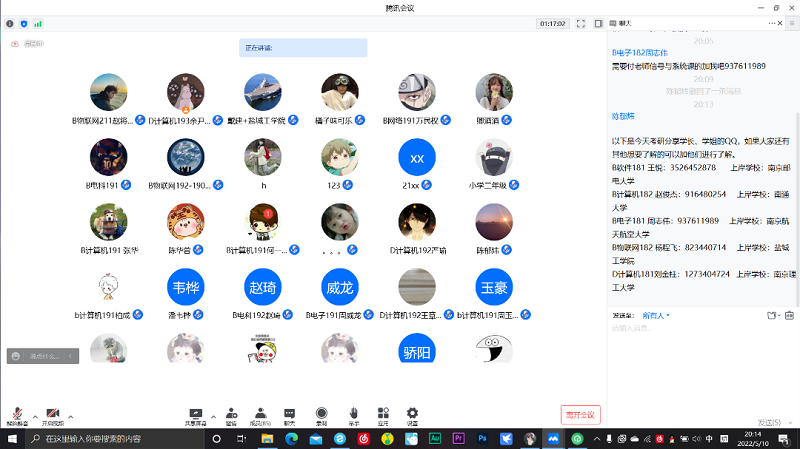Click the meeting info icon at top-left
Viewport: 800px width, 449px height.
(10, 22)
